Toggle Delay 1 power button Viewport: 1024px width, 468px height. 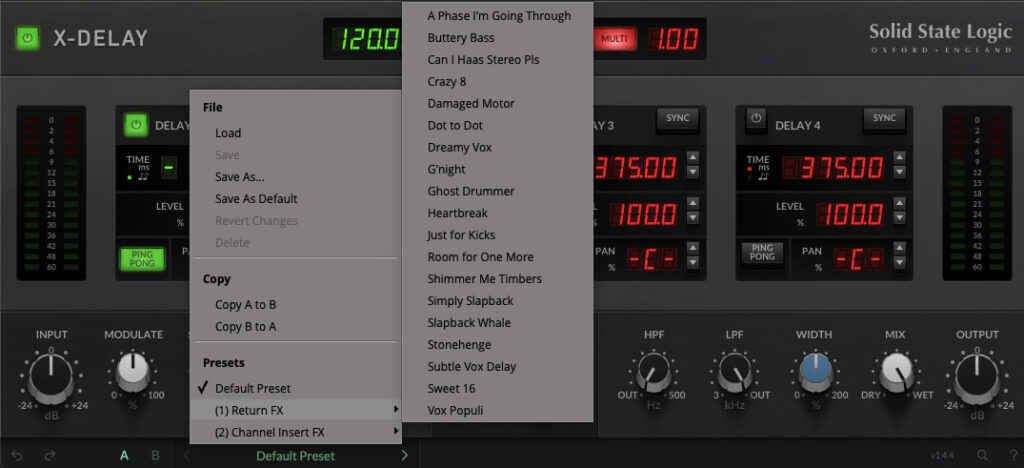point(136,125)
